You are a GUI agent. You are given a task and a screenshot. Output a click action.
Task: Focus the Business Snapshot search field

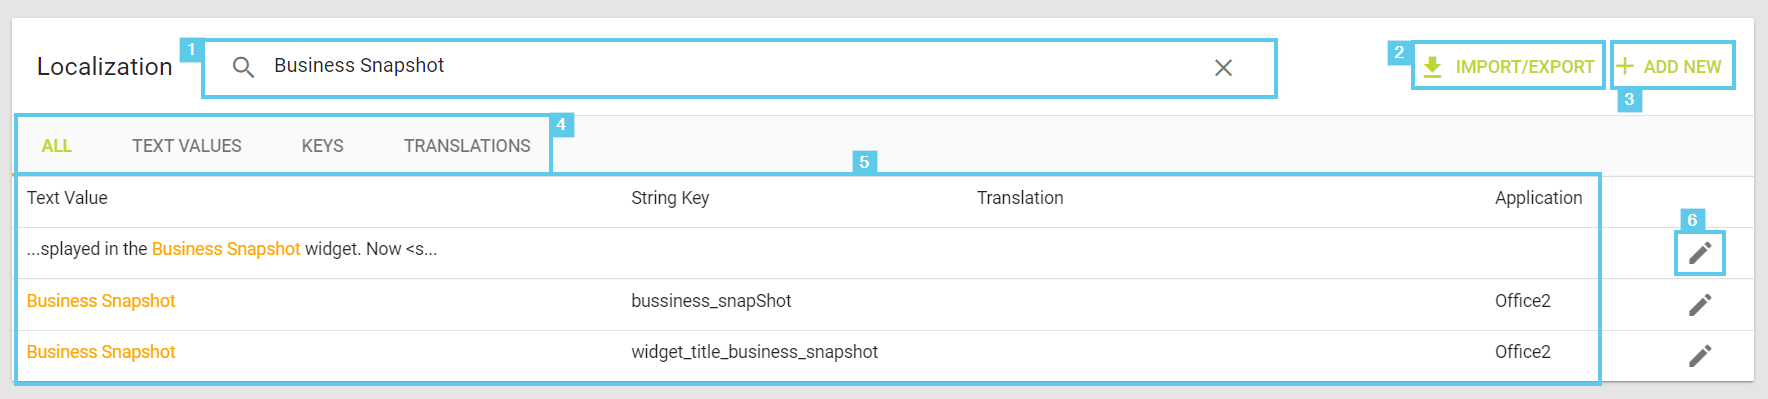click(740, 68)
